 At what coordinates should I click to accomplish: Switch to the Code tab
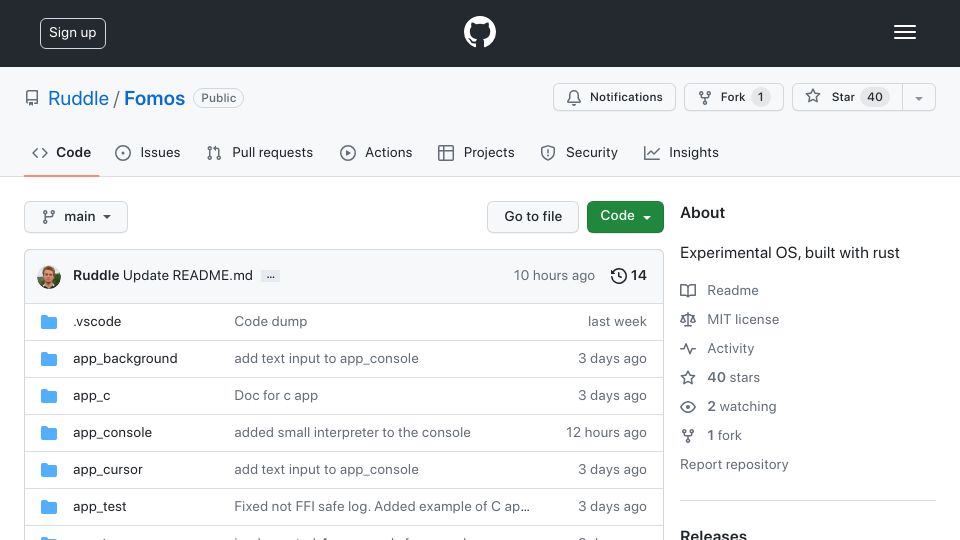pos(62,152)
